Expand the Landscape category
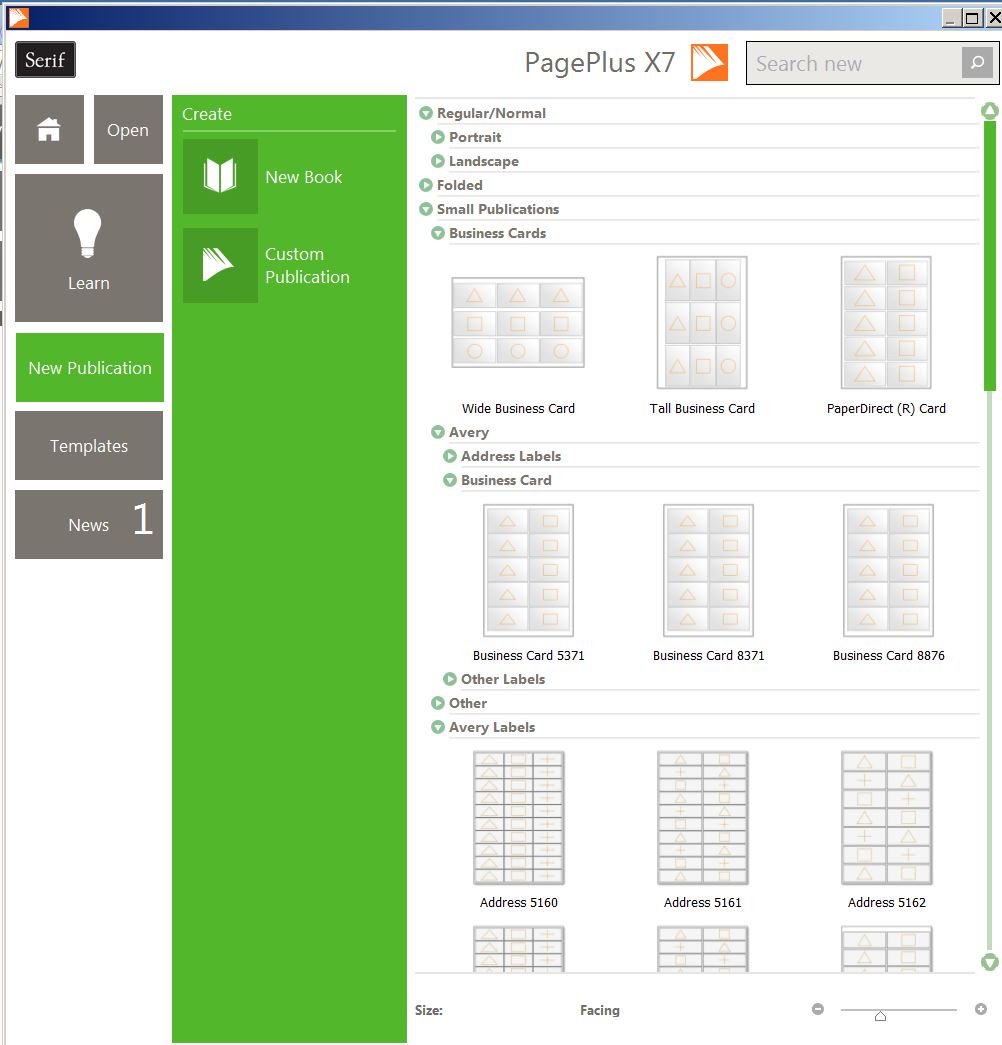1002x1045 pixels. pos(438,161)
